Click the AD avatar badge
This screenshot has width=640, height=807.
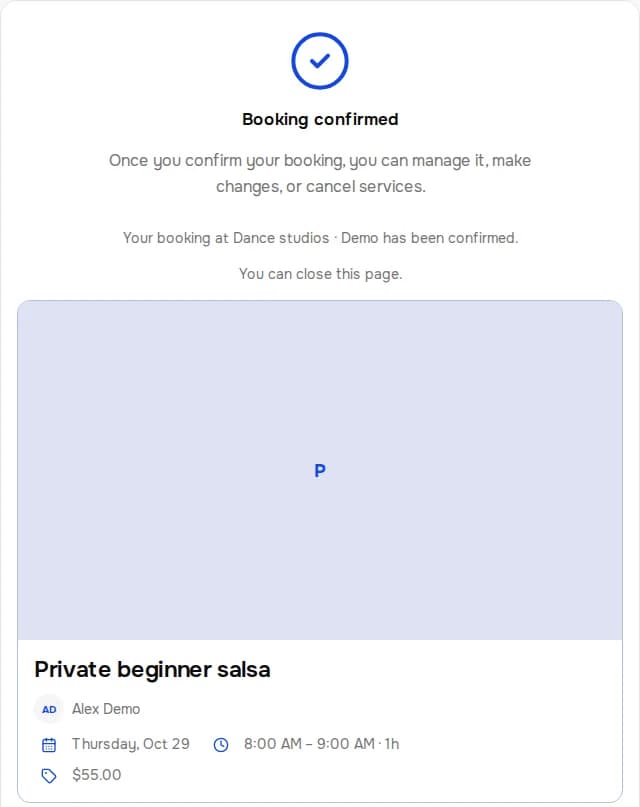tap(49, 709)
